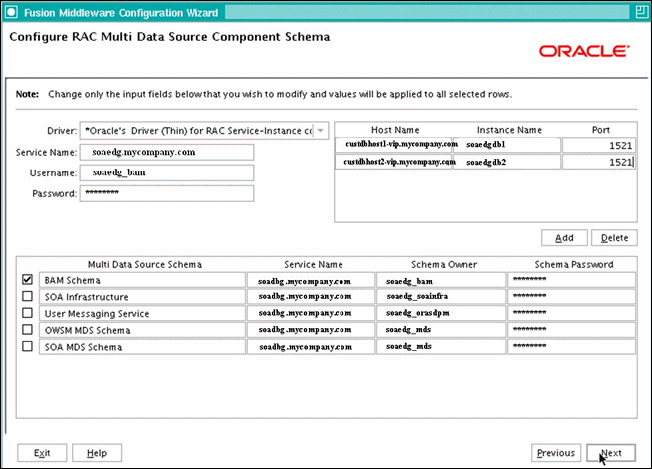Click the Schema Owner column header
This screenshot has width=652, height=469.
pos(444,264)
